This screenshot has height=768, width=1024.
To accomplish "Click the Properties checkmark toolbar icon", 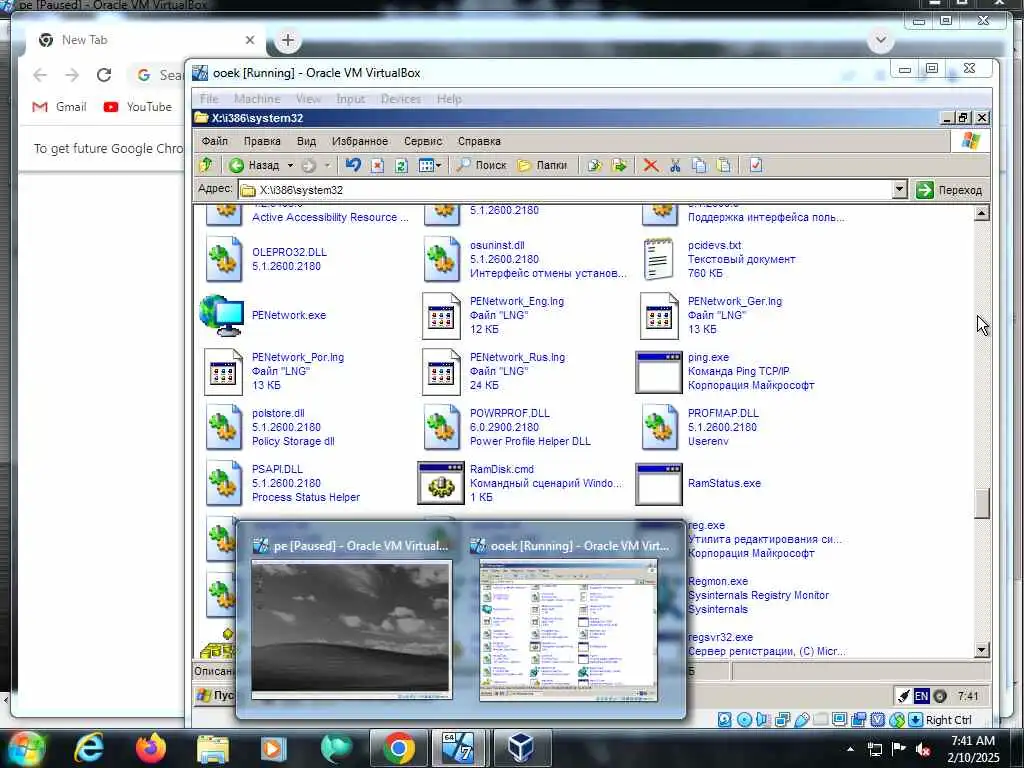I will (x=756, y=165).
